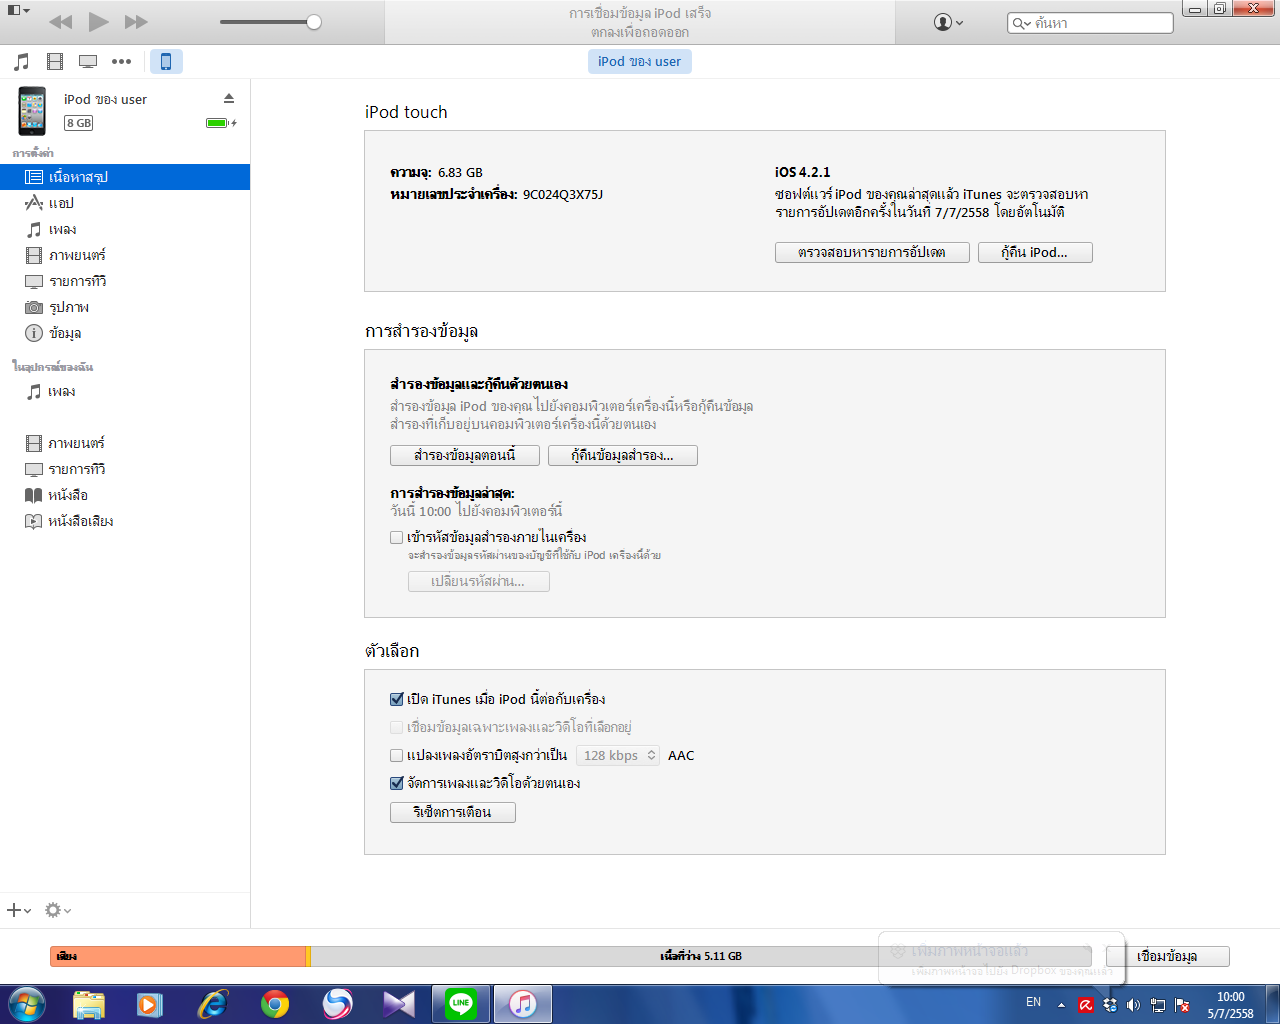
Task: Switch to the Movies library icon
Action: point(55,62)
